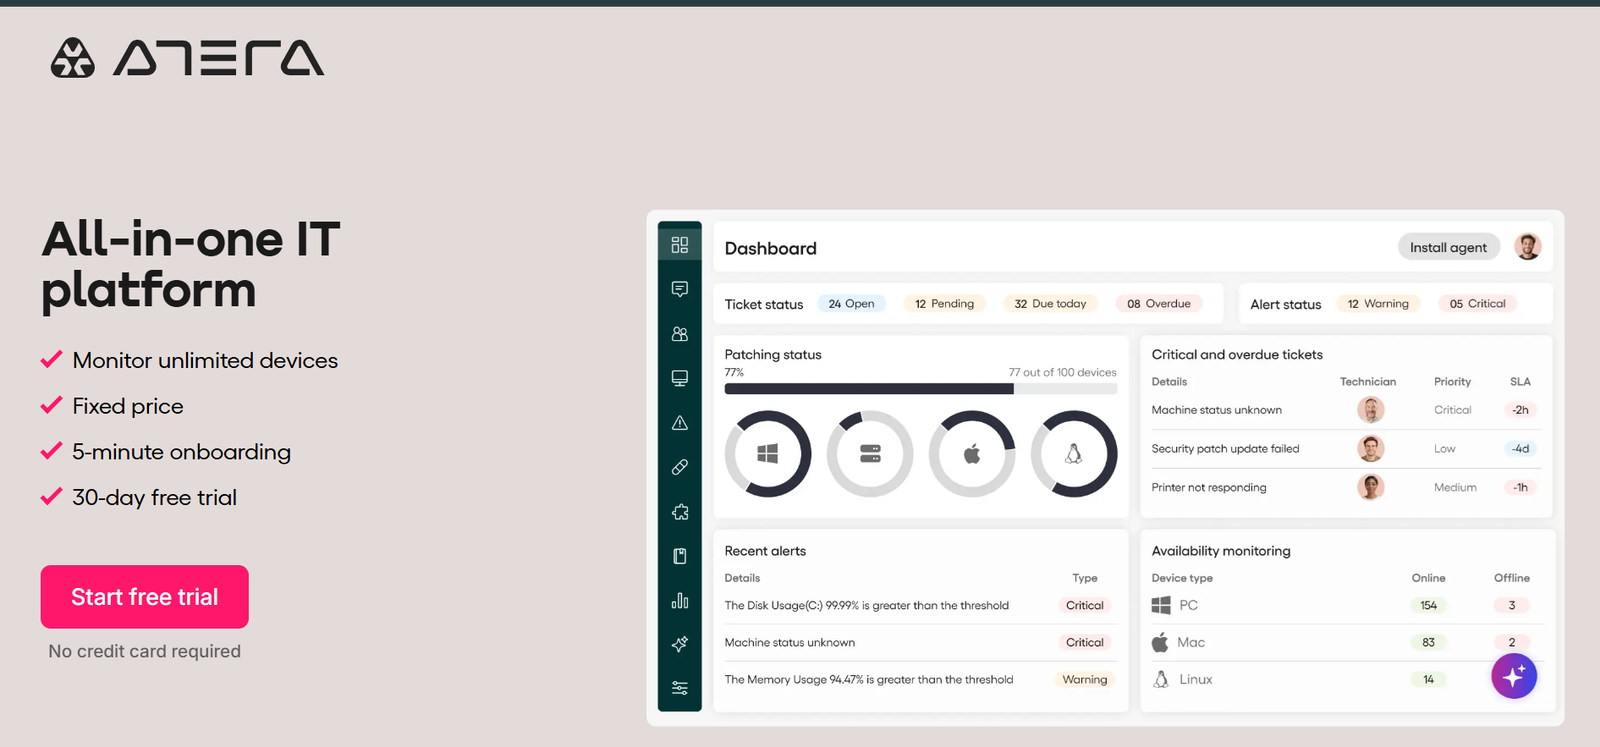Viewport: 1600px width, 747px height.
Task: Click the PC online count 154
Action: (1428, 605)
